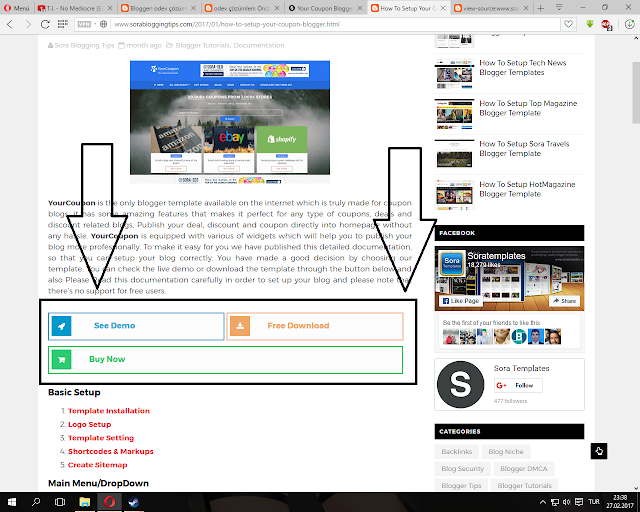
Task: Switch to Your Coupon Blogger tab
Action: (x=325, y=8)
